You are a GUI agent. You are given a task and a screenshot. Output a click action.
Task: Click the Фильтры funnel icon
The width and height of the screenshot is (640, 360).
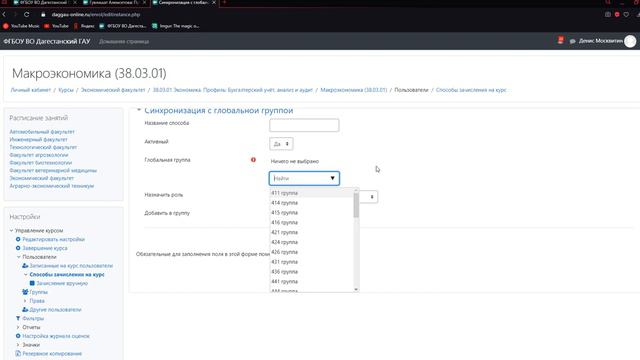[x=18, y=318]
